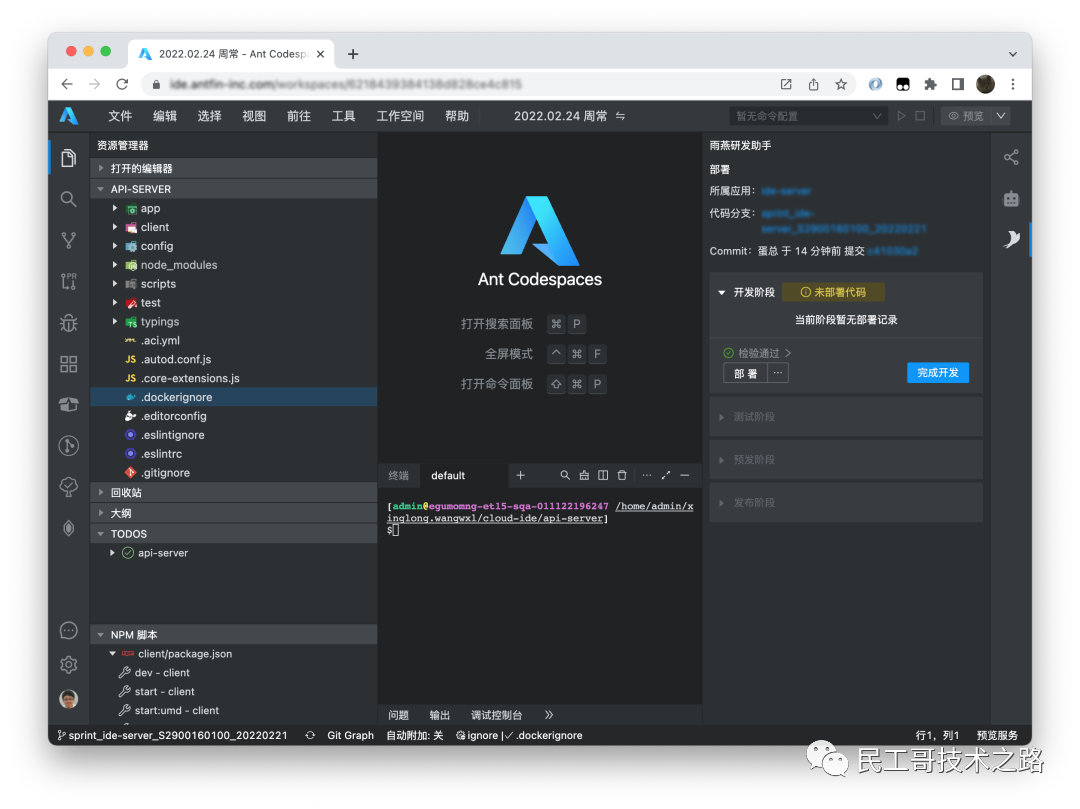Click the Ant Codespaces logo in menu bar
Viewport: 1080px width, 809px height.
(68, 116)
